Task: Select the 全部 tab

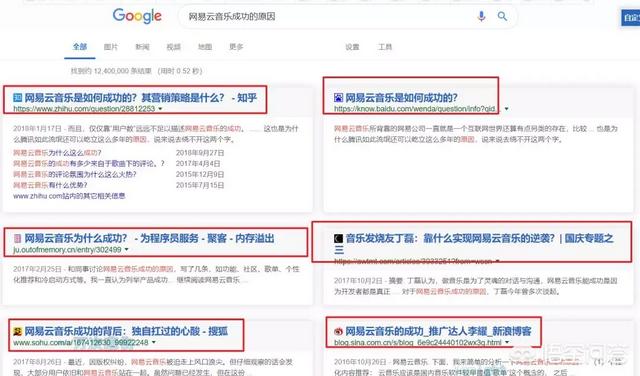Action: point(80,47)
